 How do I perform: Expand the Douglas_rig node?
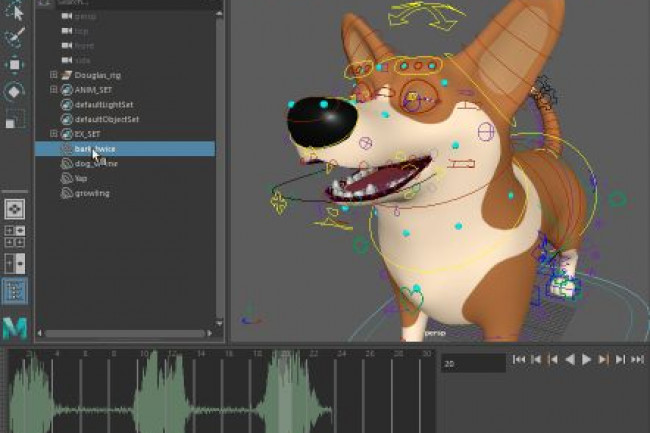(x=54, y=75)
